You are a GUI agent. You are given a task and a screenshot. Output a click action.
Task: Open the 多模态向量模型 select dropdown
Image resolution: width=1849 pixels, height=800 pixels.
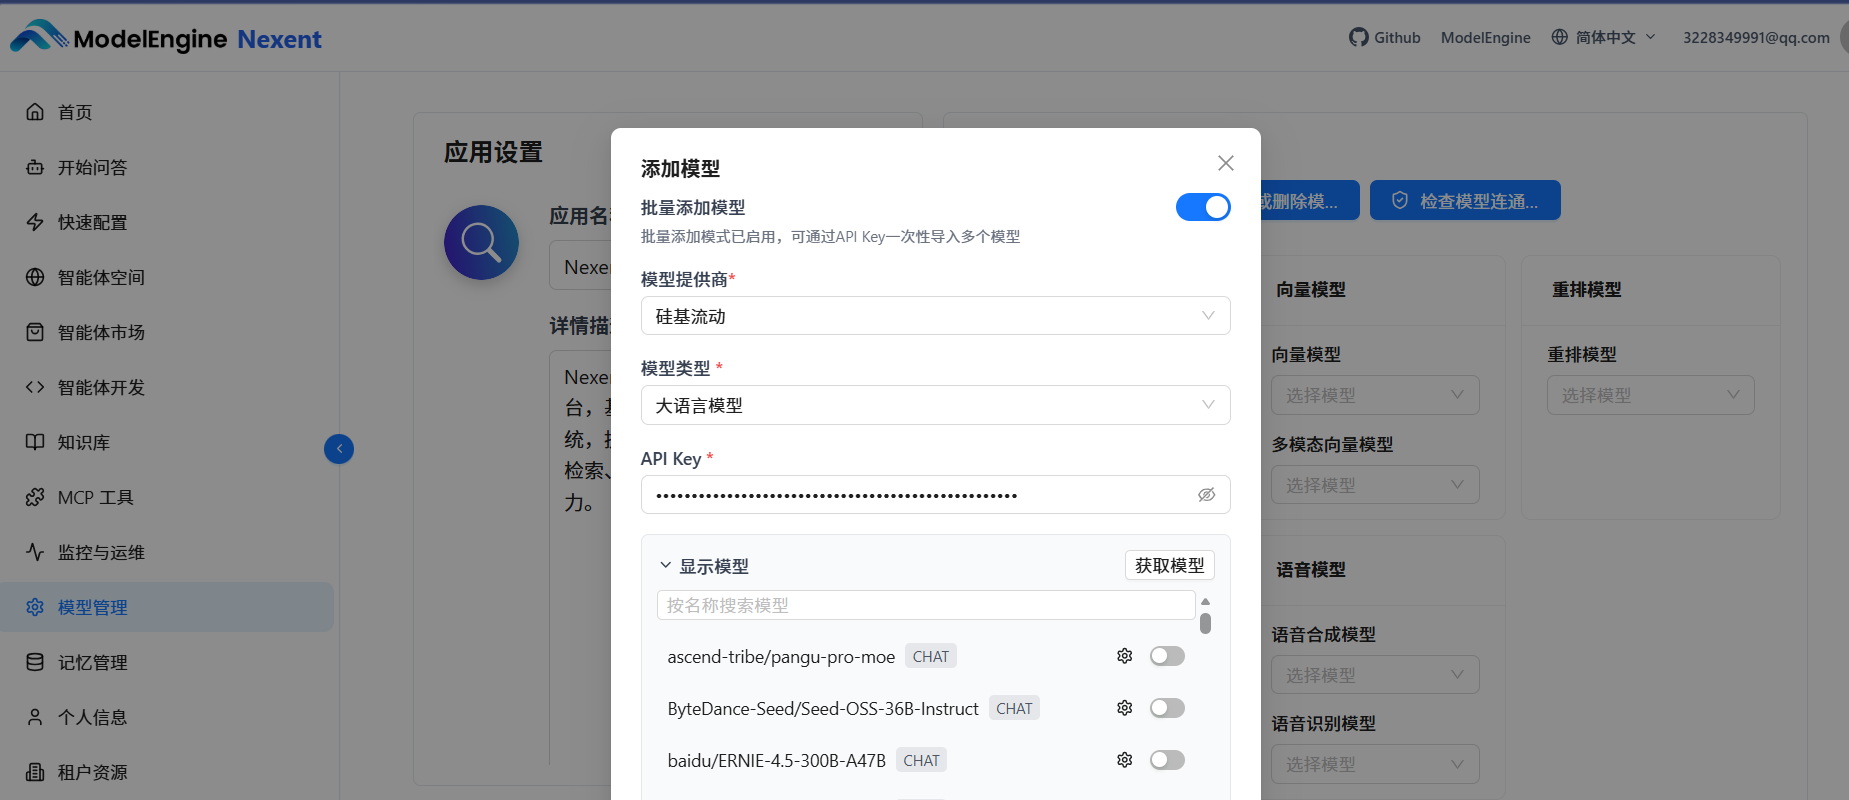click(1375, 485)
